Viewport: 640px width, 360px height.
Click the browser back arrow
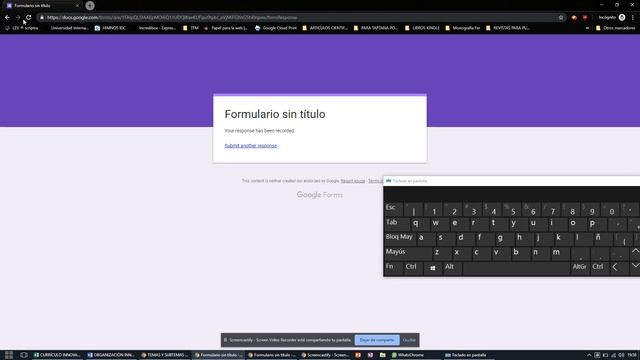(7, 18)
